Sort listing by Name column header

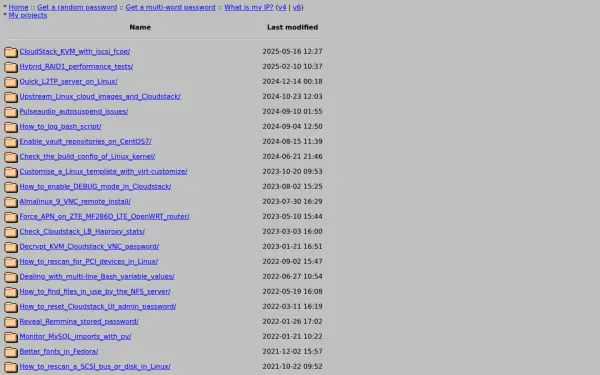click(140, 27)
